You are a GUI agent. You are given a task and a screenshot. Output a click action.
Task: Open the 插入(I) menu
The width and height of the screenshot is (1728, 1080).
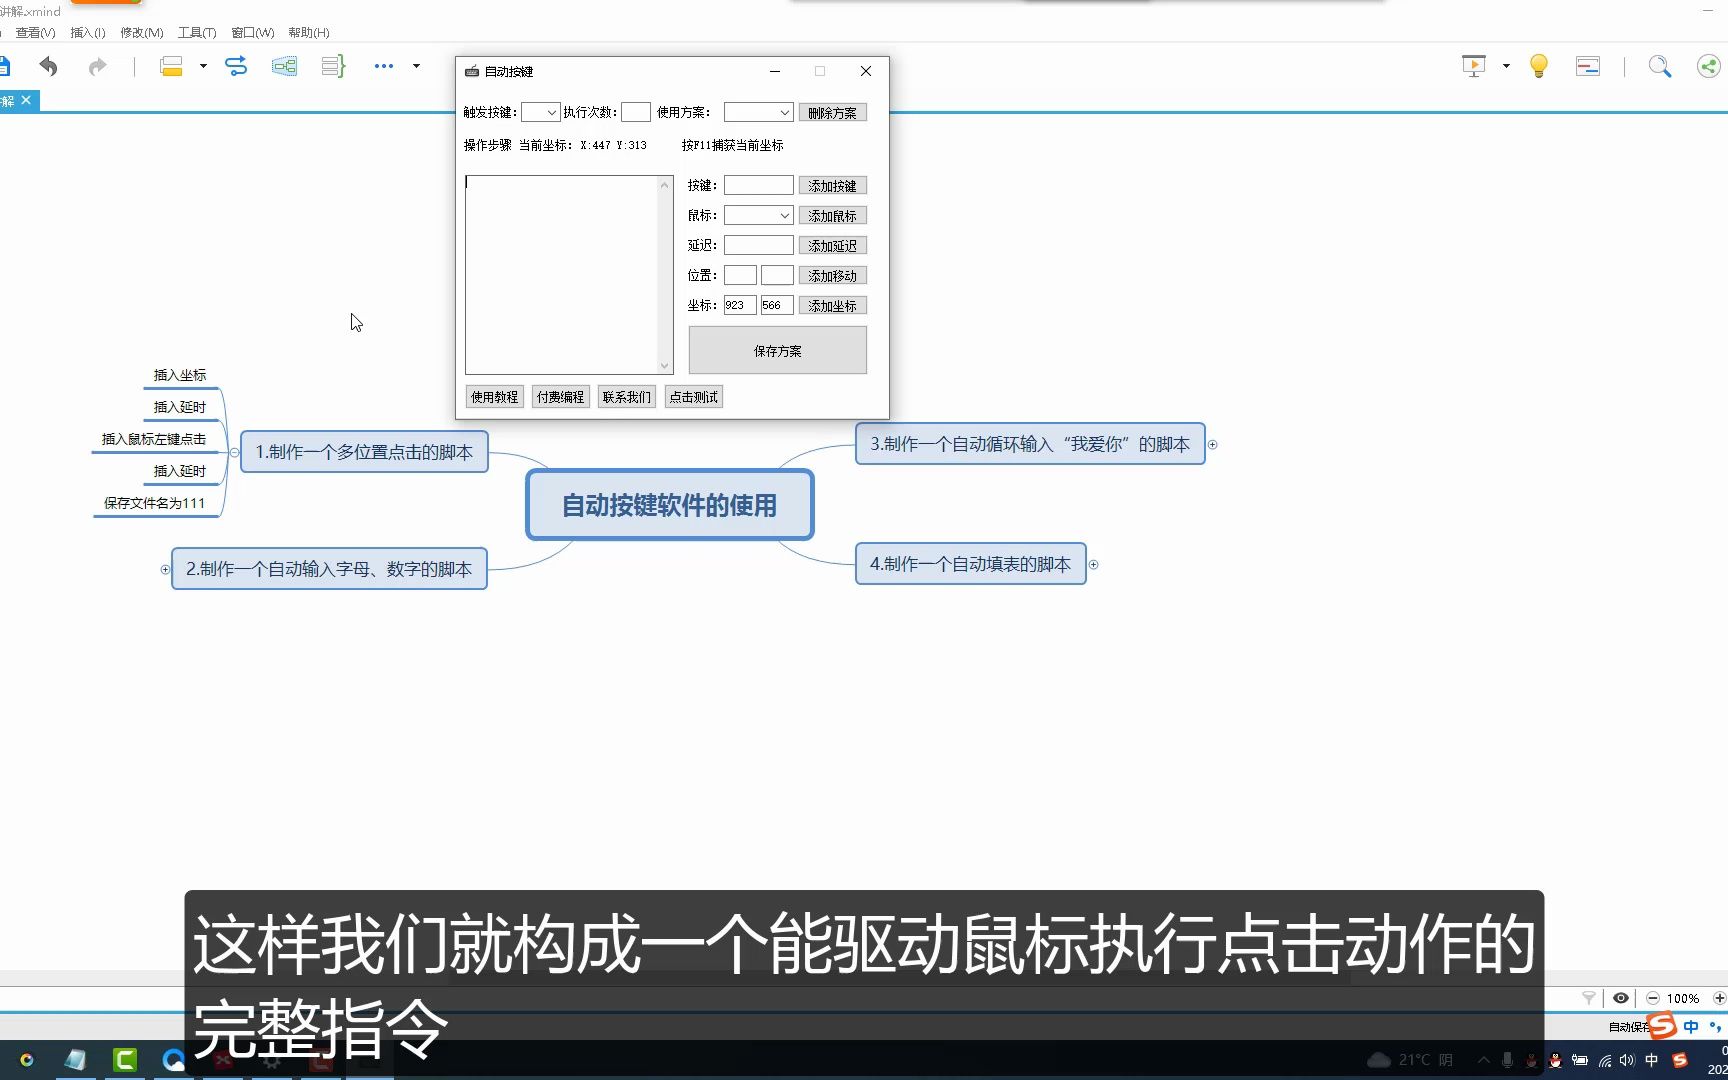88,33
